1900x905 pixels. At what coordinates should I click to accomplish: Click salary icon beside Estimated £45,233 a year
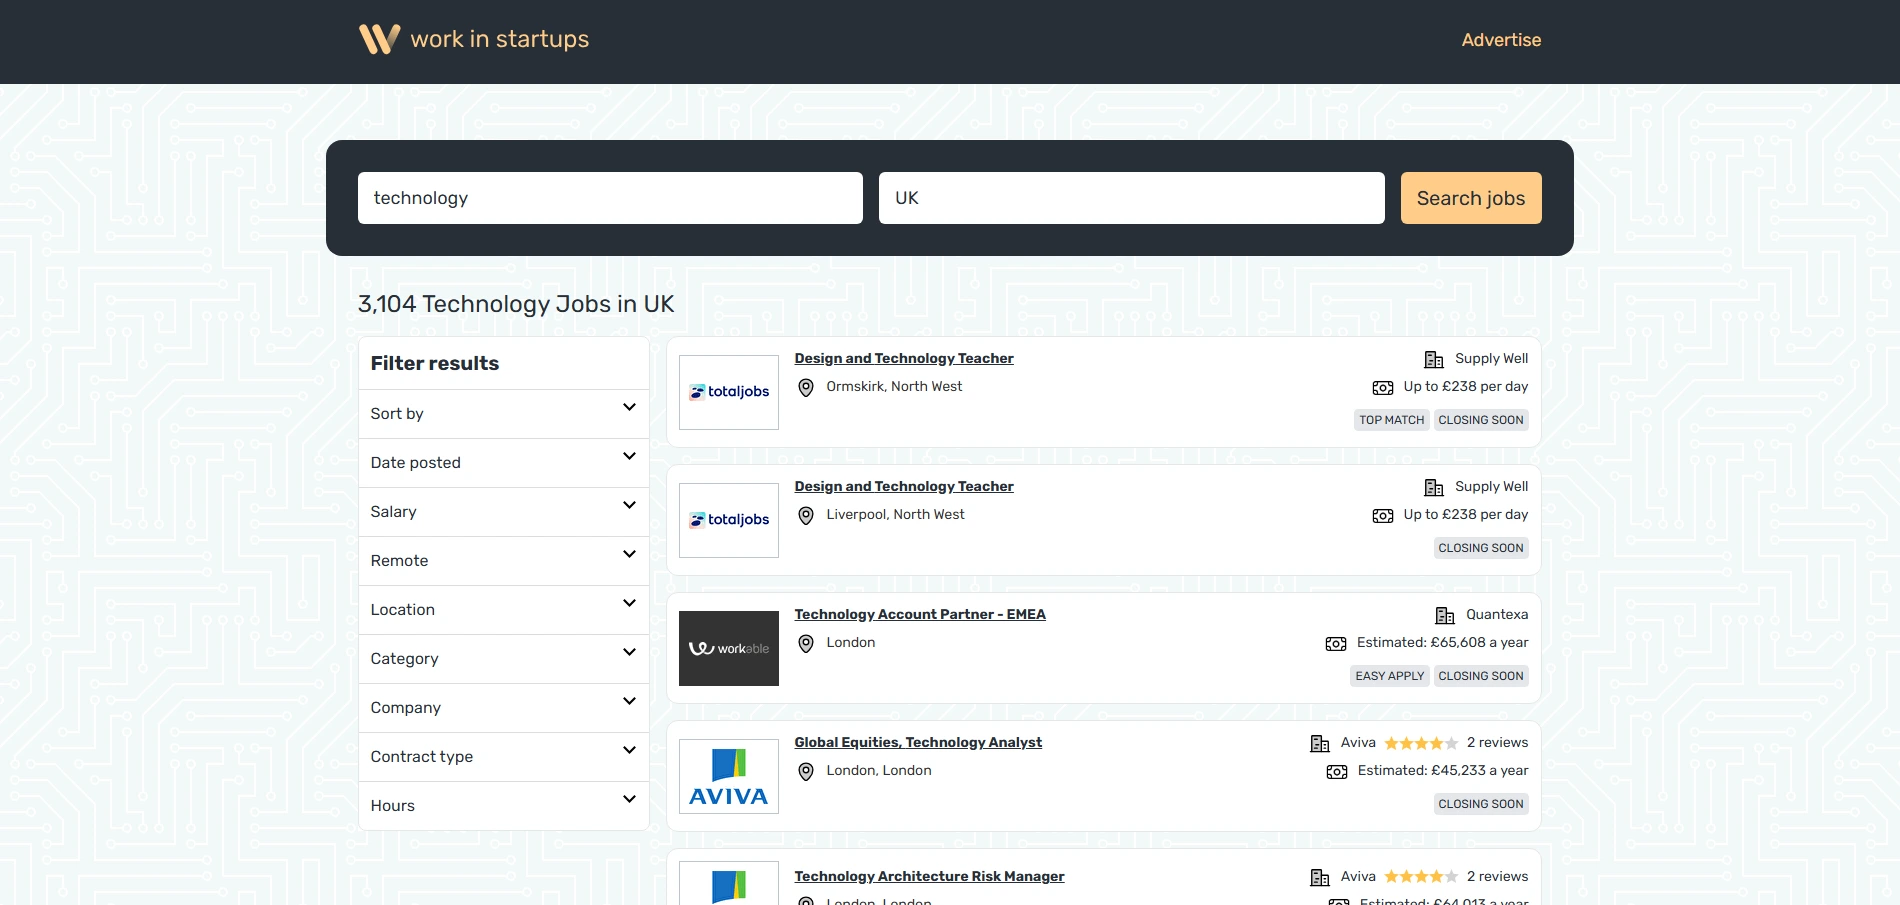(x=1337, y=771)
